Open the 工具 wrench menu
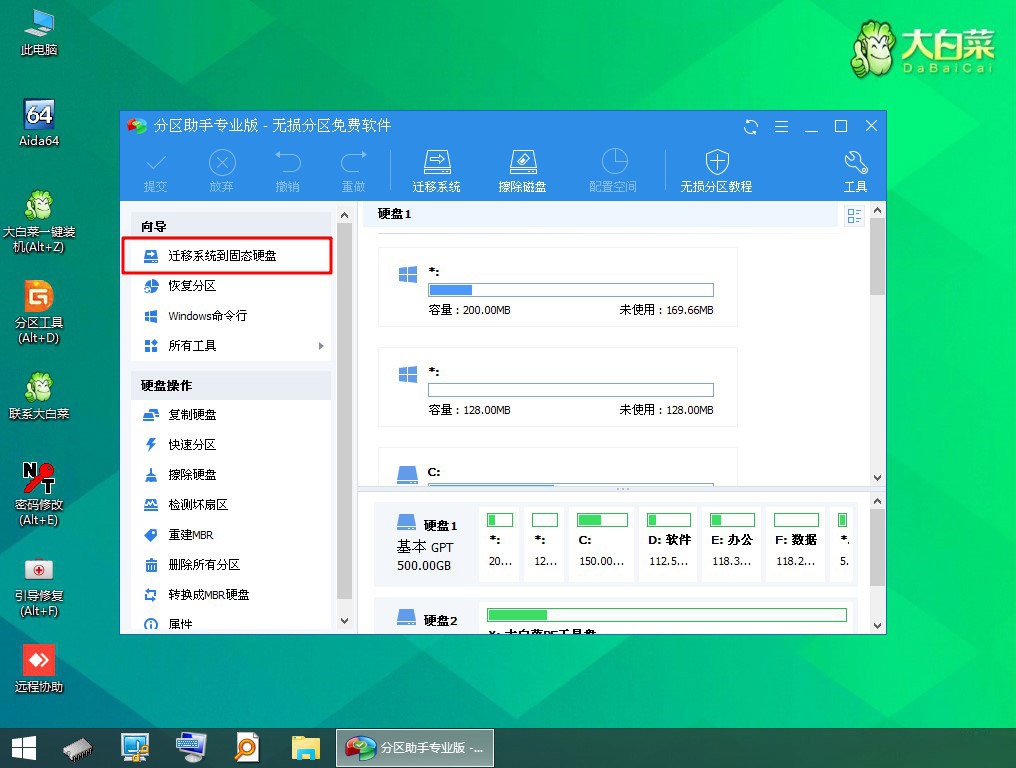 click(856, 169)
